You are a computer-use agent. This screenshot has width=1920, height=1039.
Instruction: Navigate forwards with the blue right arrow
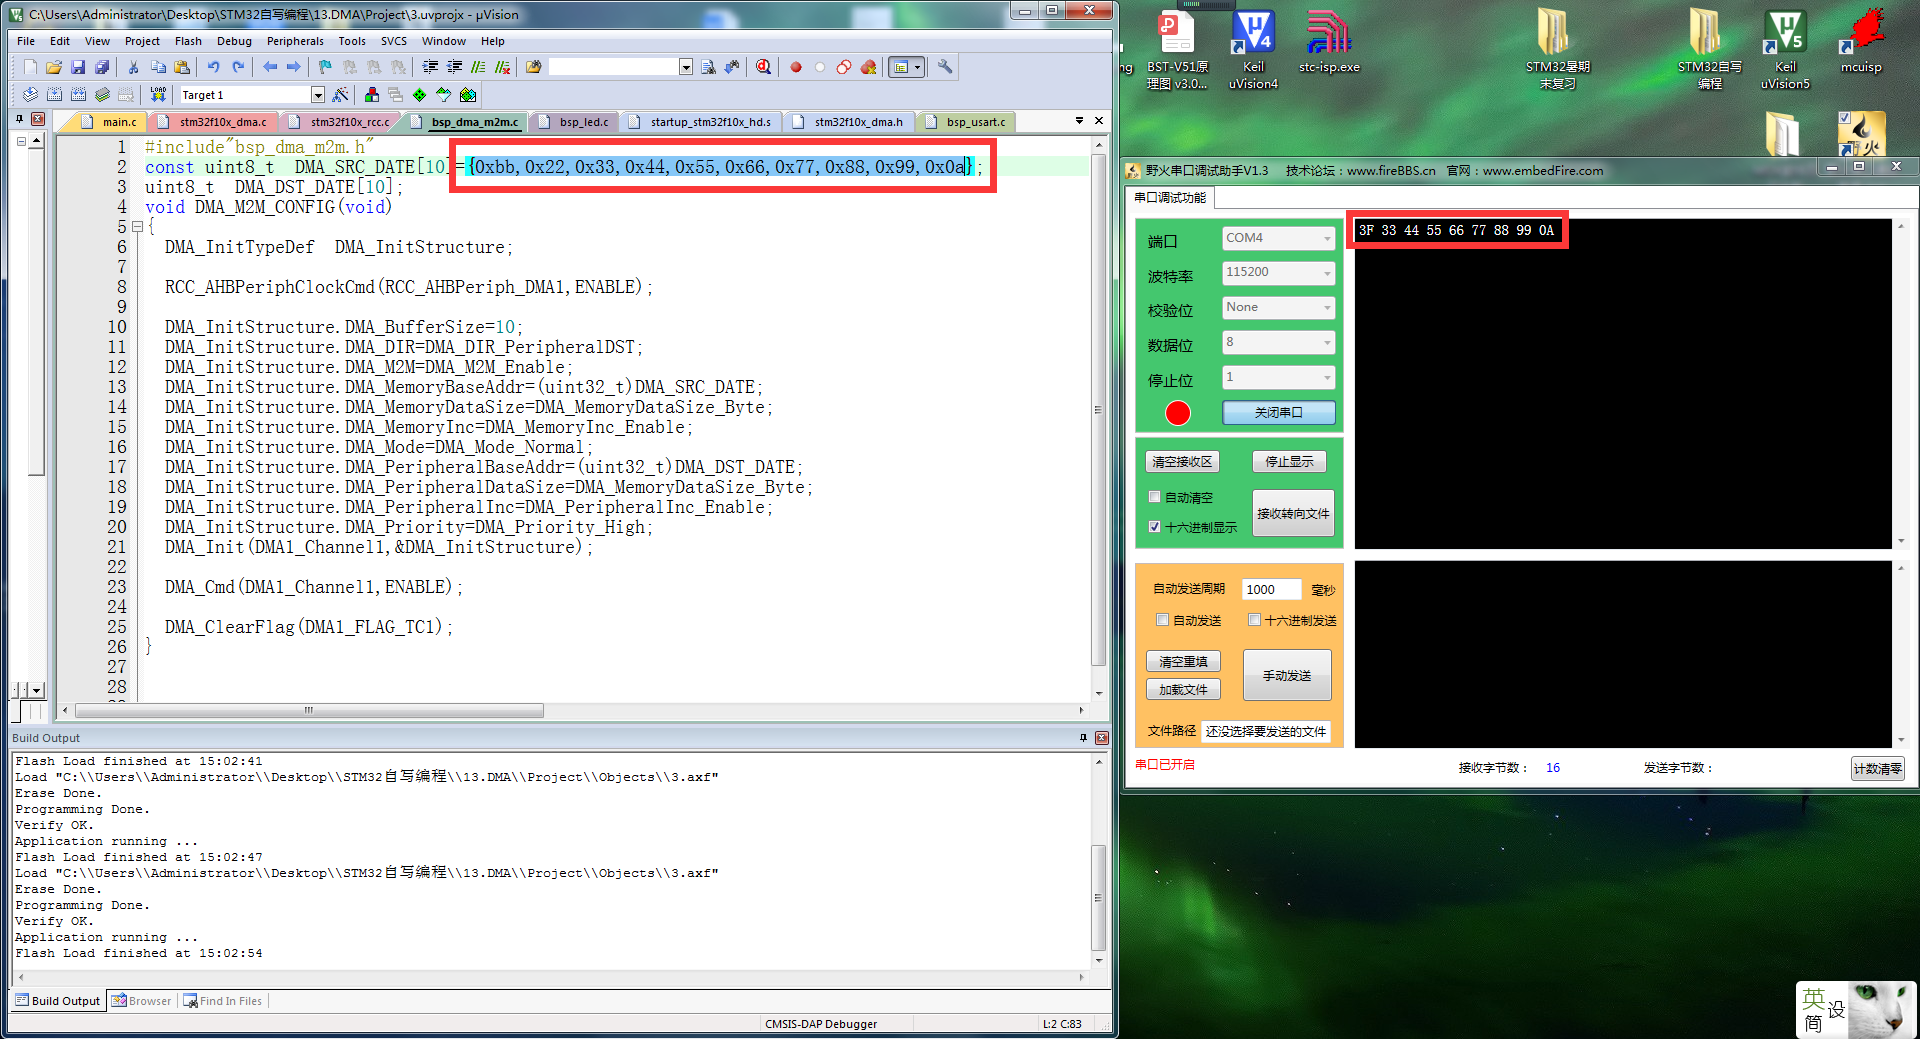(294, 67)
